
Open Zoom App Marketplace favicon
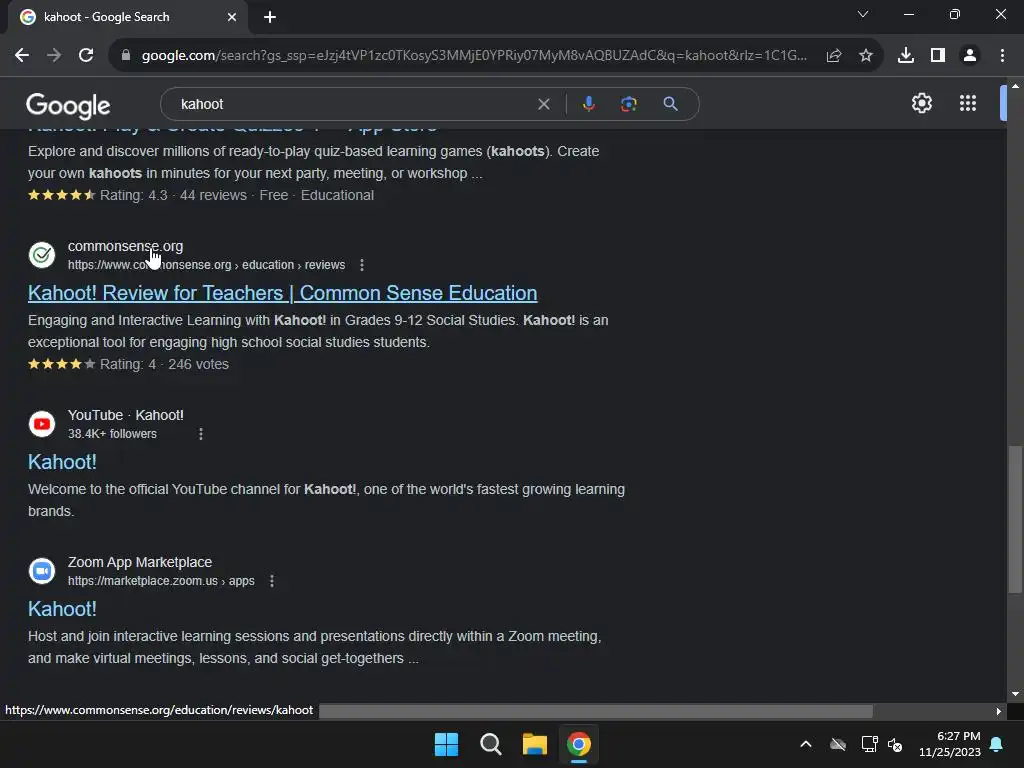tap(42, 571)
